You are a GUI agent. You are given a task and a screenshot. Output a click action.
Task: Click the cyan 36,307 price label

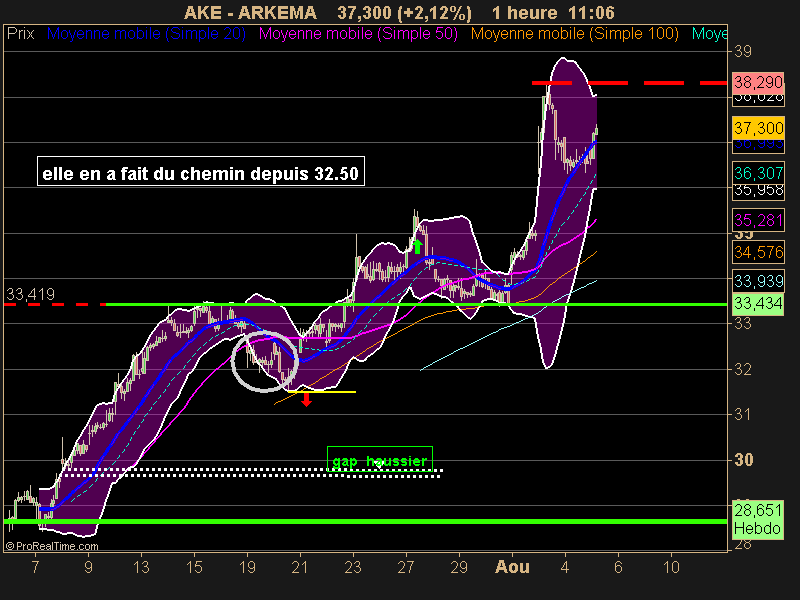click(x=758, y=173)
